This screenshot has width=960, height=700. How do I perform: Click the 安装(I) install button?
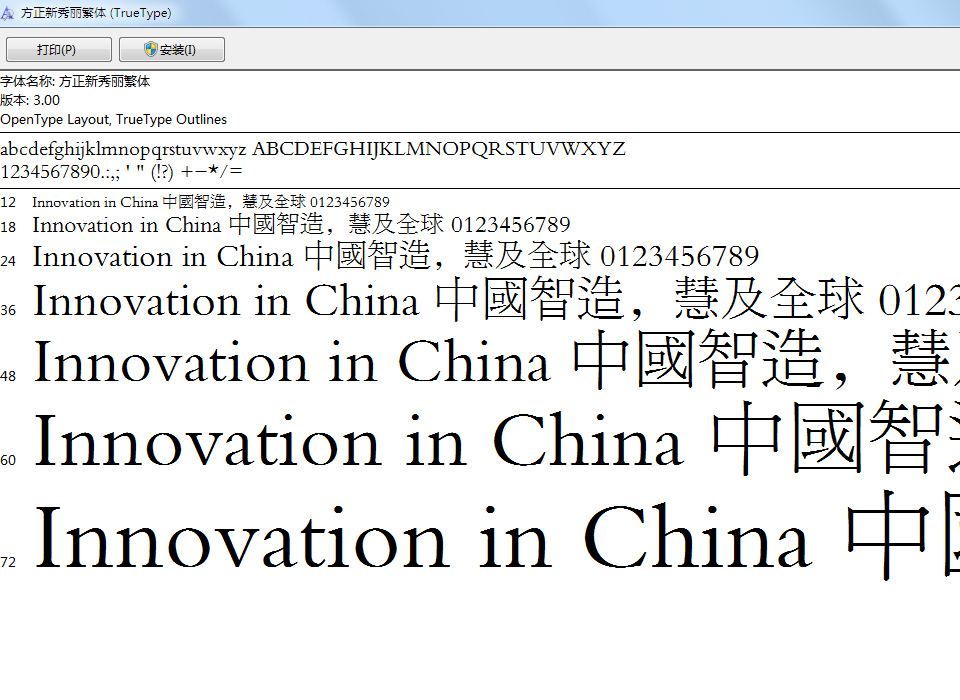(x=171, y=50)
